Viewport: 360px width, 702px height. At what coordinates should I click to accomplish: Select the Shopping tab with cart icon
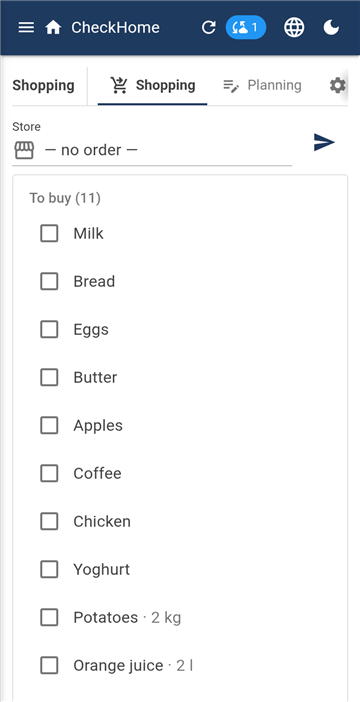pyautogui.click(x=153, y=85)
